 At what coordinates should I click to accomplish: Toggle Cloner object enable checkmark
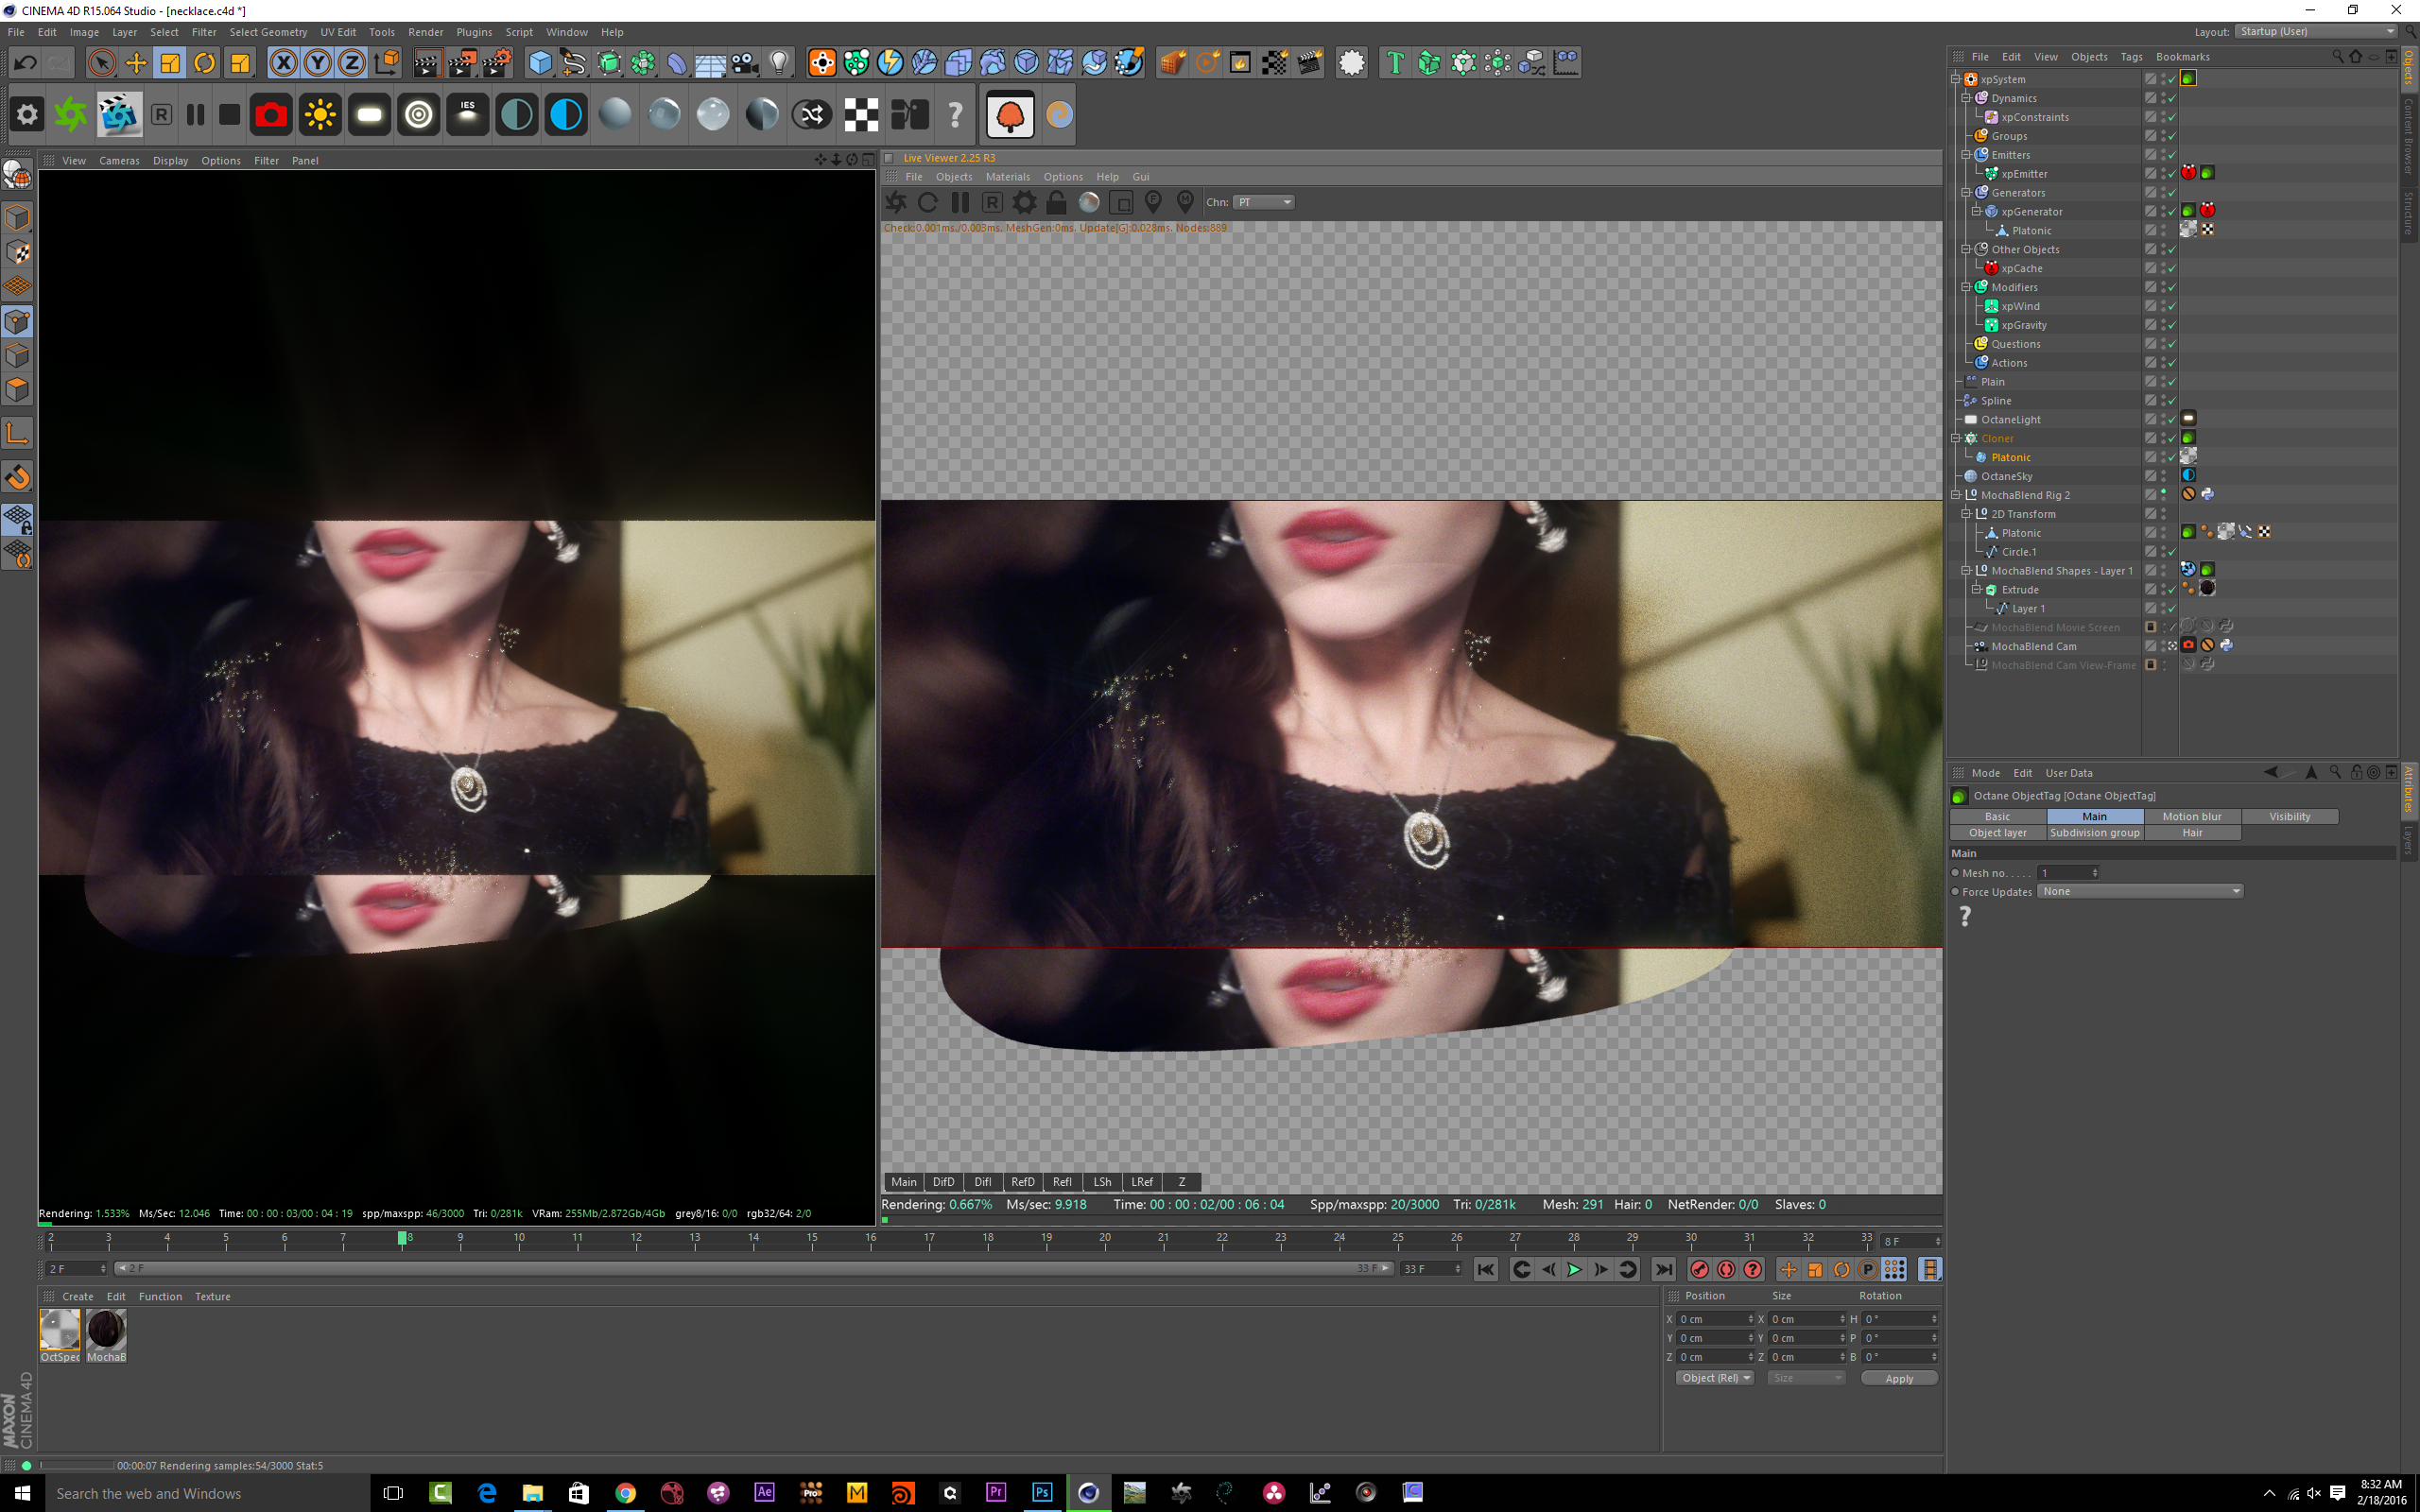point(2171,439)
